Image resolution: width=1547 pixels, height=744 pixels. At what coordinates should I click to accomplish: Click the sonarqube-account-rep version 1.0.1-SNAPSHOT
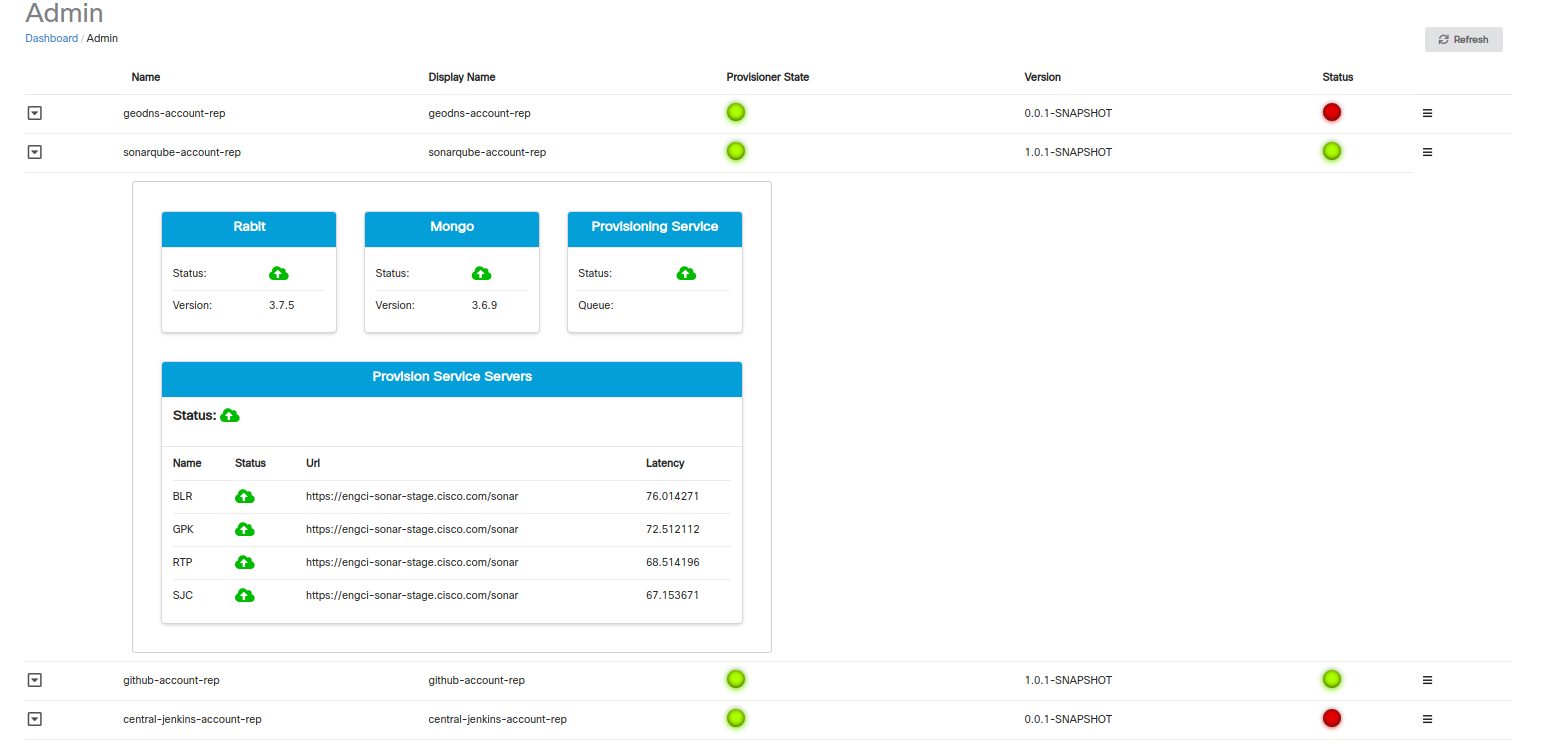(1068, 152)
